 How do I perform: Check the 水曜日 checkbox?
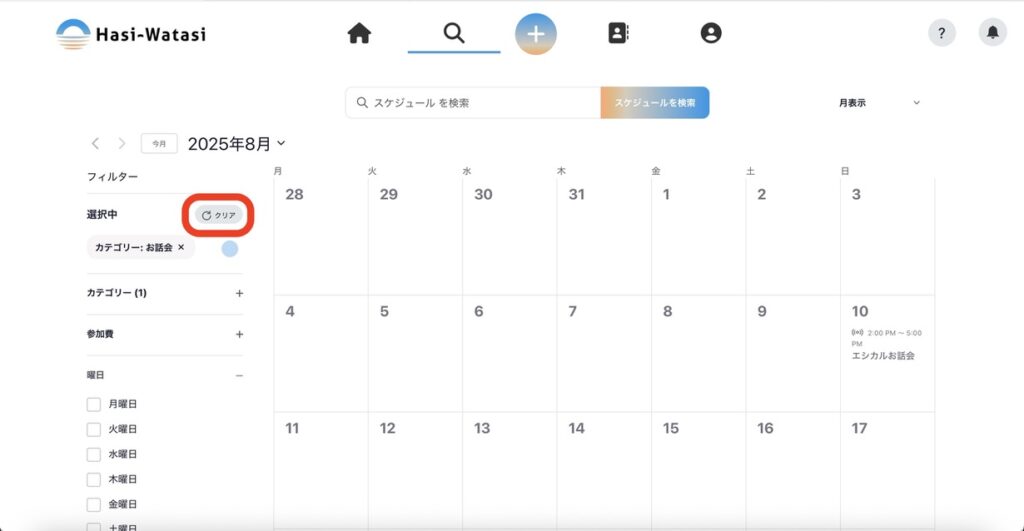click(x=94, y=454)
